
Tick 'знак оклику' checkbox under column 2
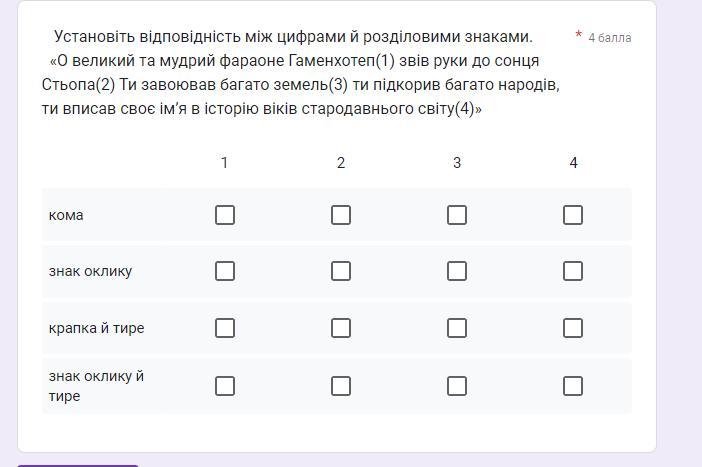click(x=341, y=271)
